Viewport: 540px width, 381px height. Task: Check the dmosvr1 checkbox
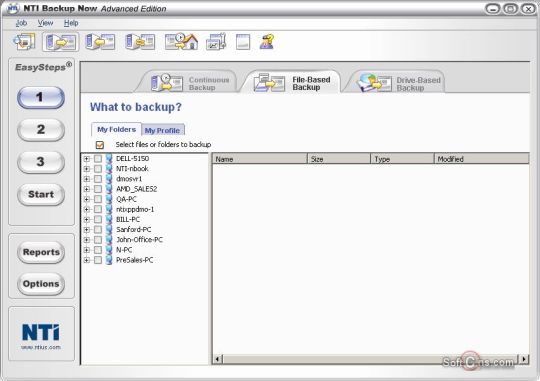coord(98,179)
